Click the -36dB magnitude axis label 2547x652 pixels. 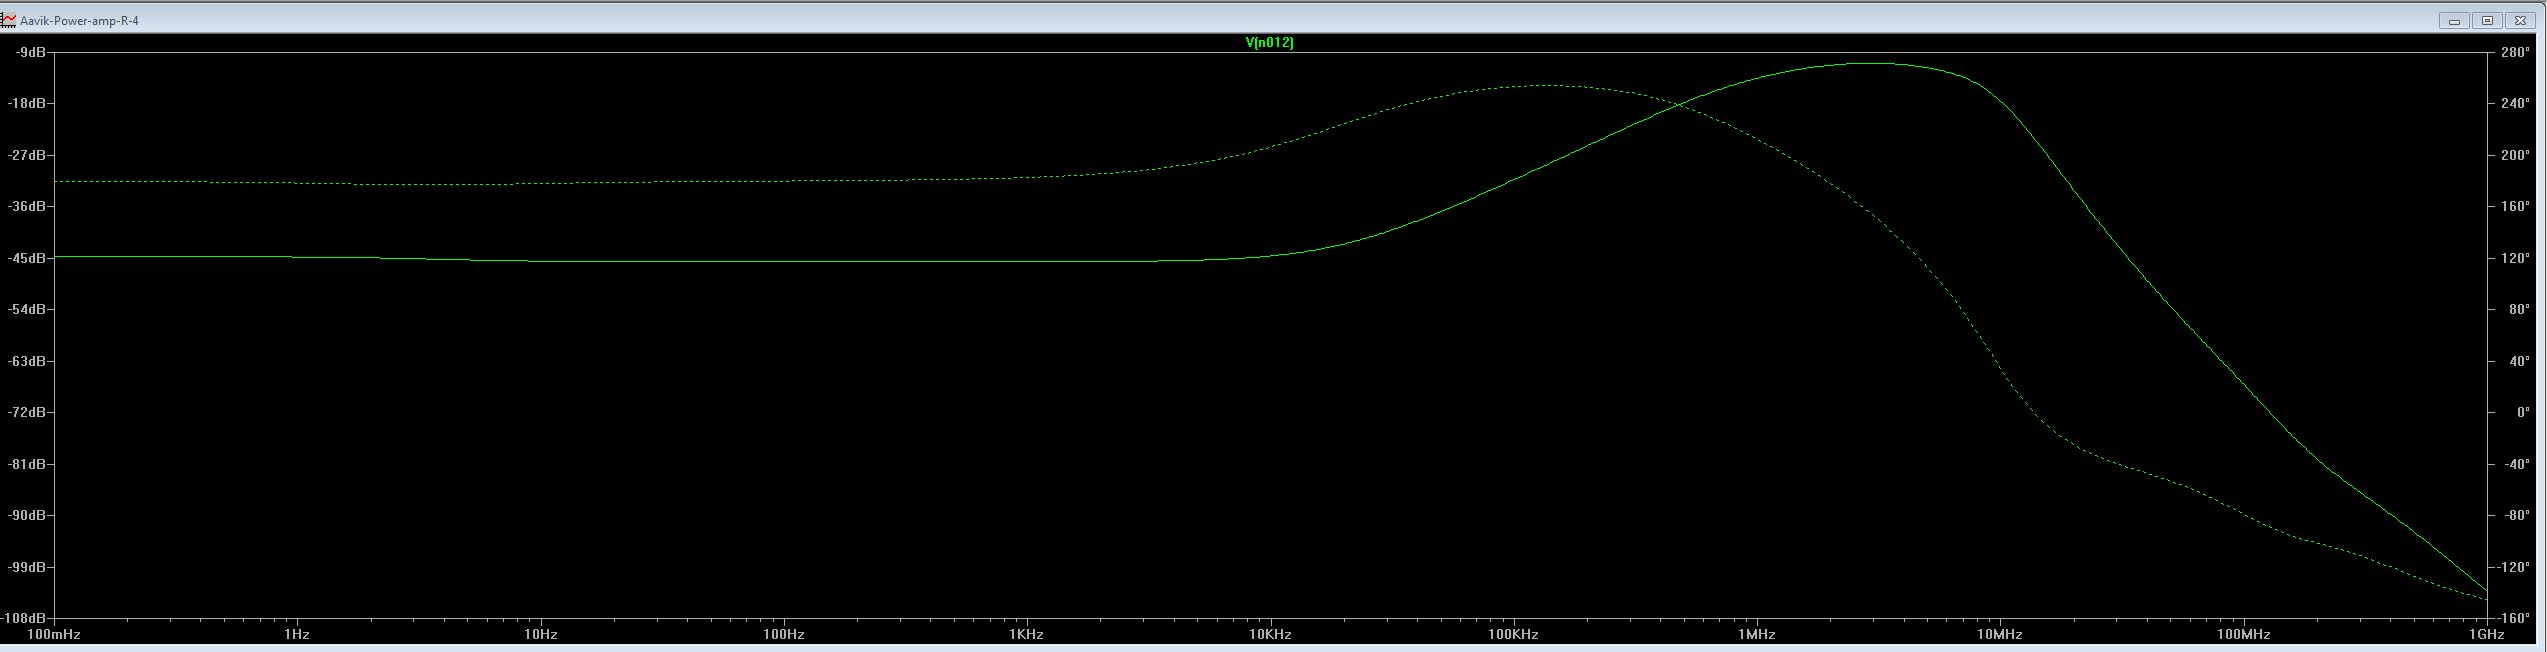[27, 206]
